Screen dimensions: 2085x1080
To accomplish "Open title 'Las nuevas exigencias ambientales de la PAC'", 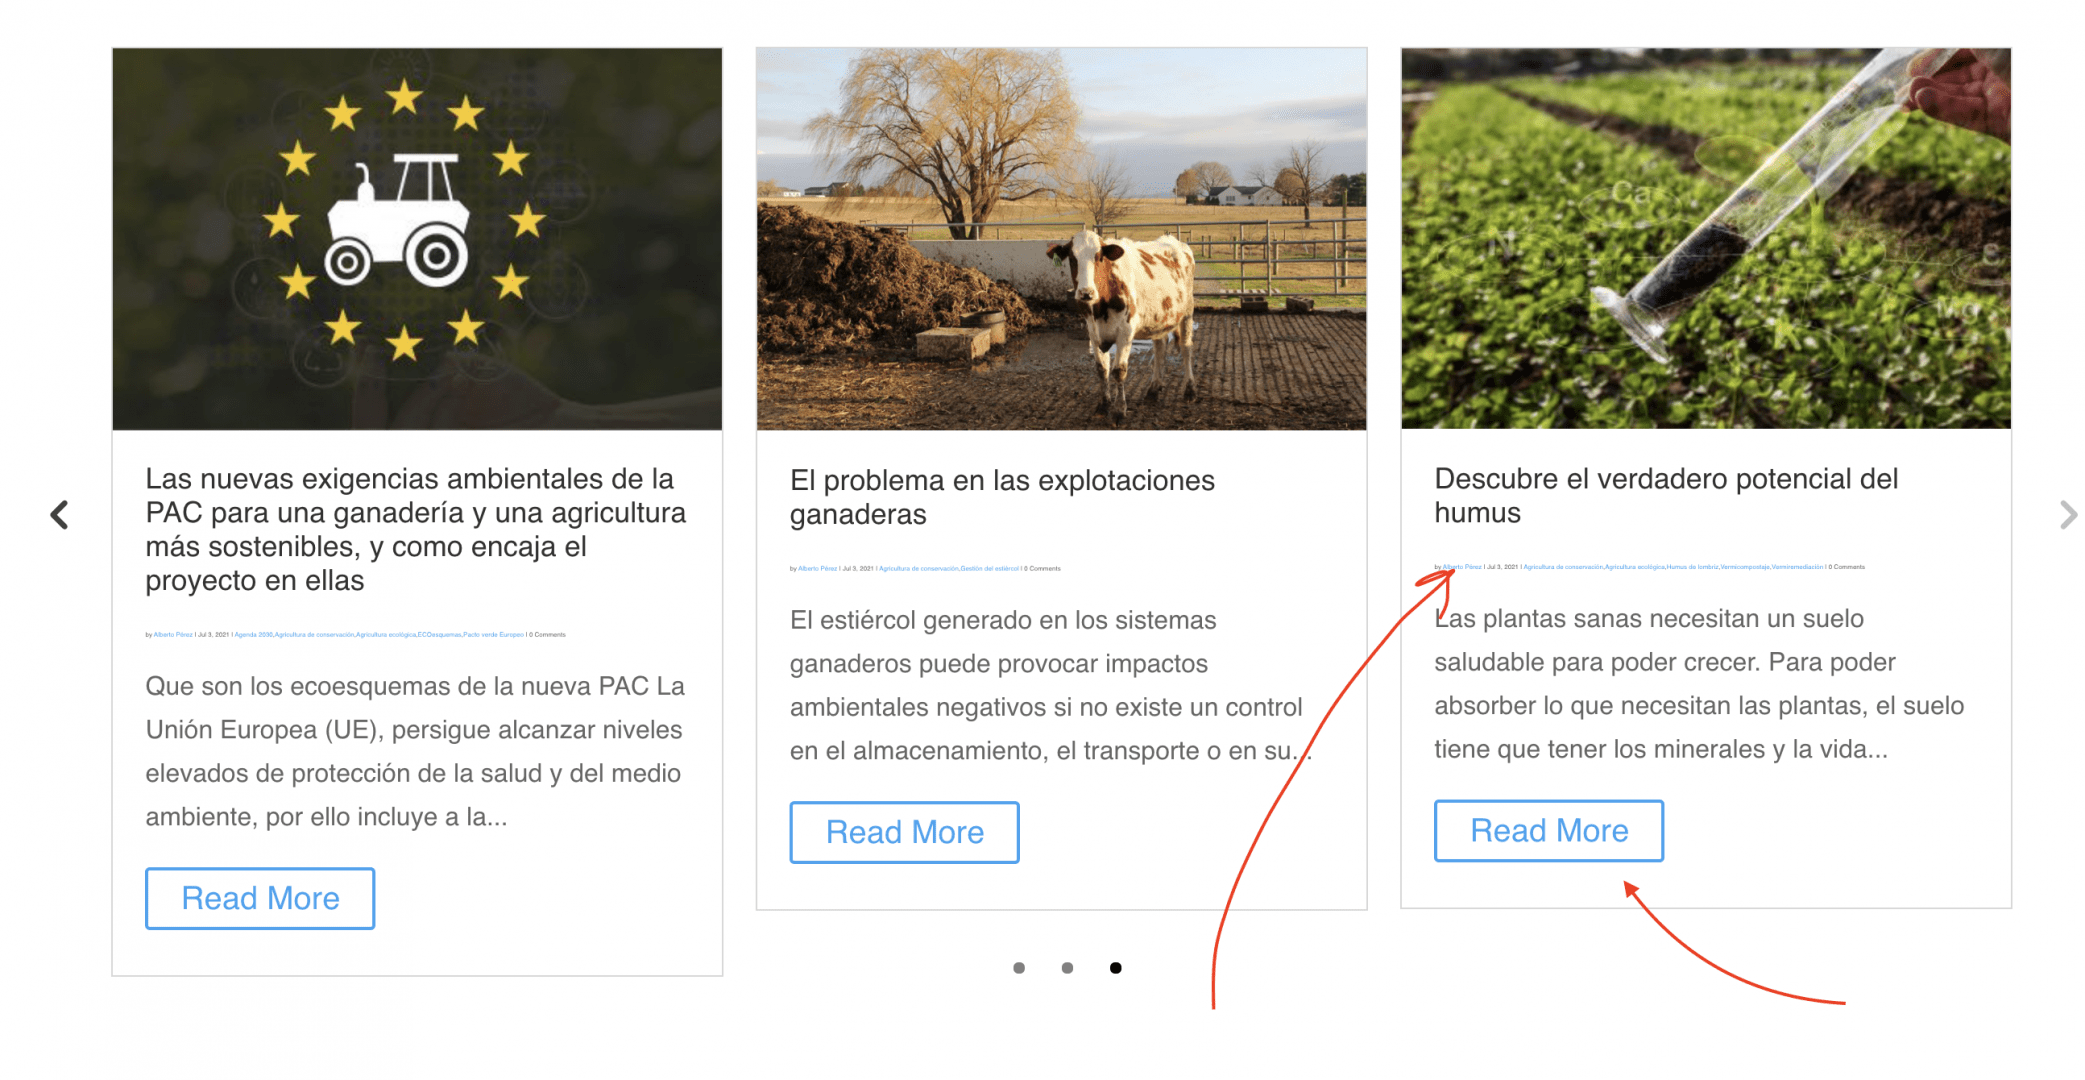I will click(415, 530).
